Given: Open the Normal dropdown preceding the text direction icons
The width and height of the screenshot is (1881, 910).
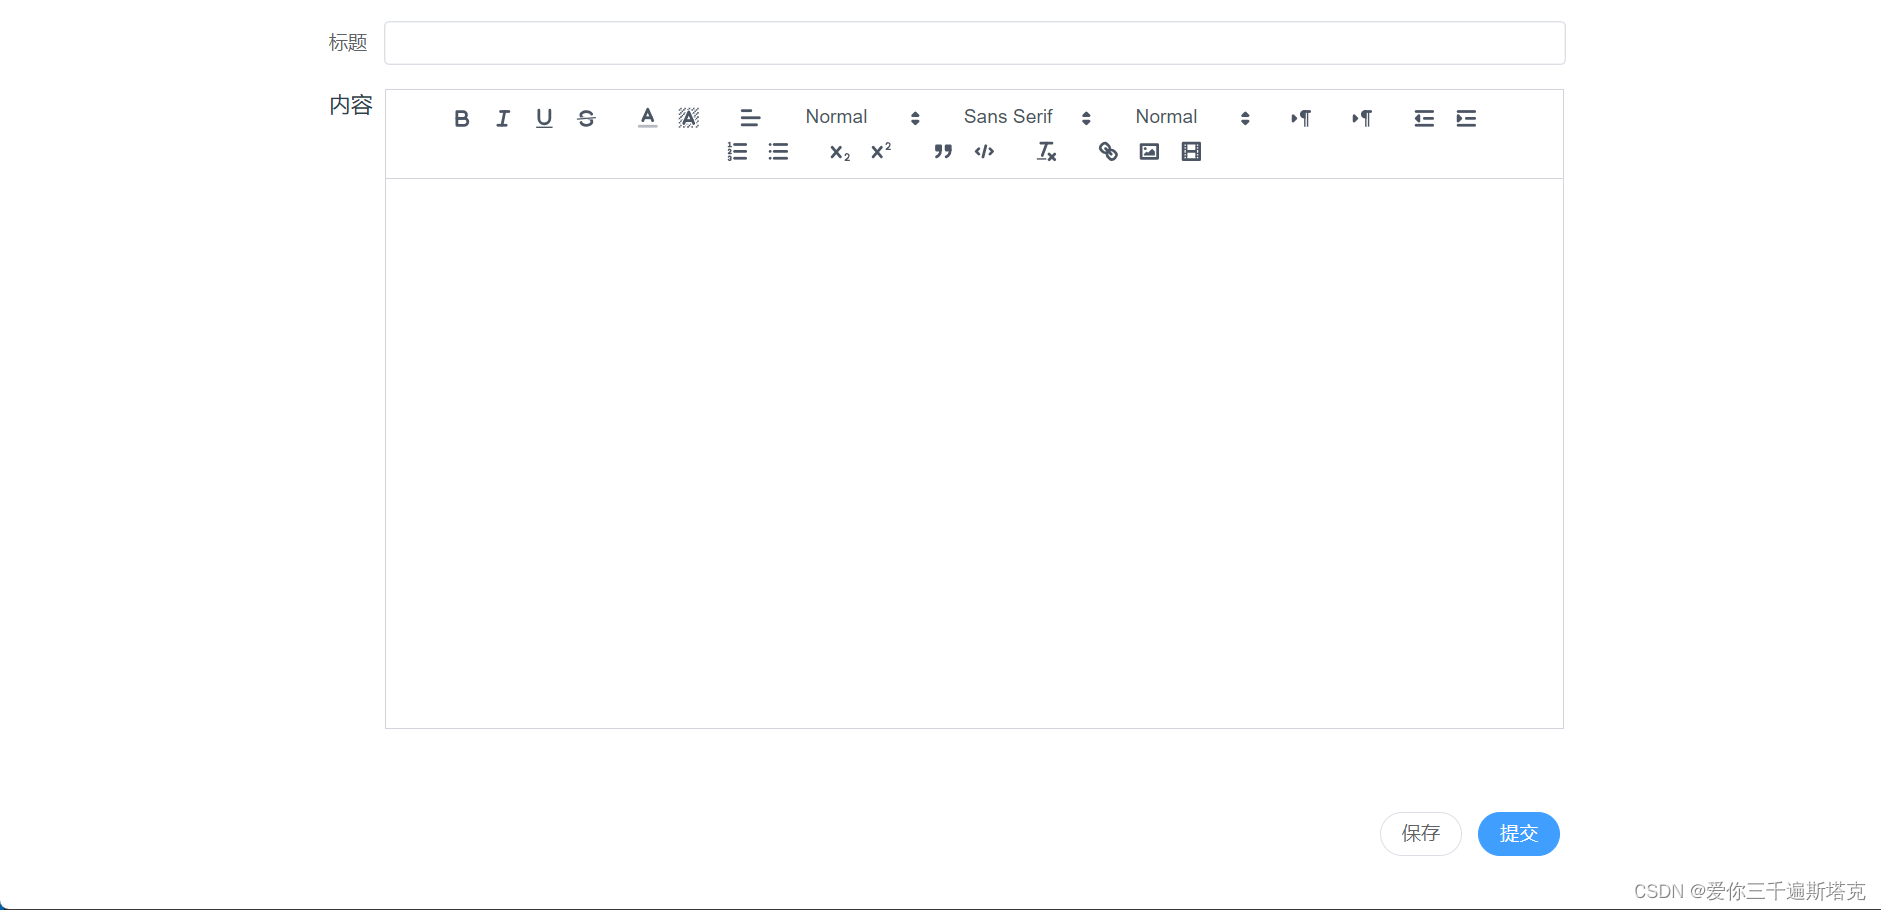Looking at the screenshot, I should pos(1192,118).
